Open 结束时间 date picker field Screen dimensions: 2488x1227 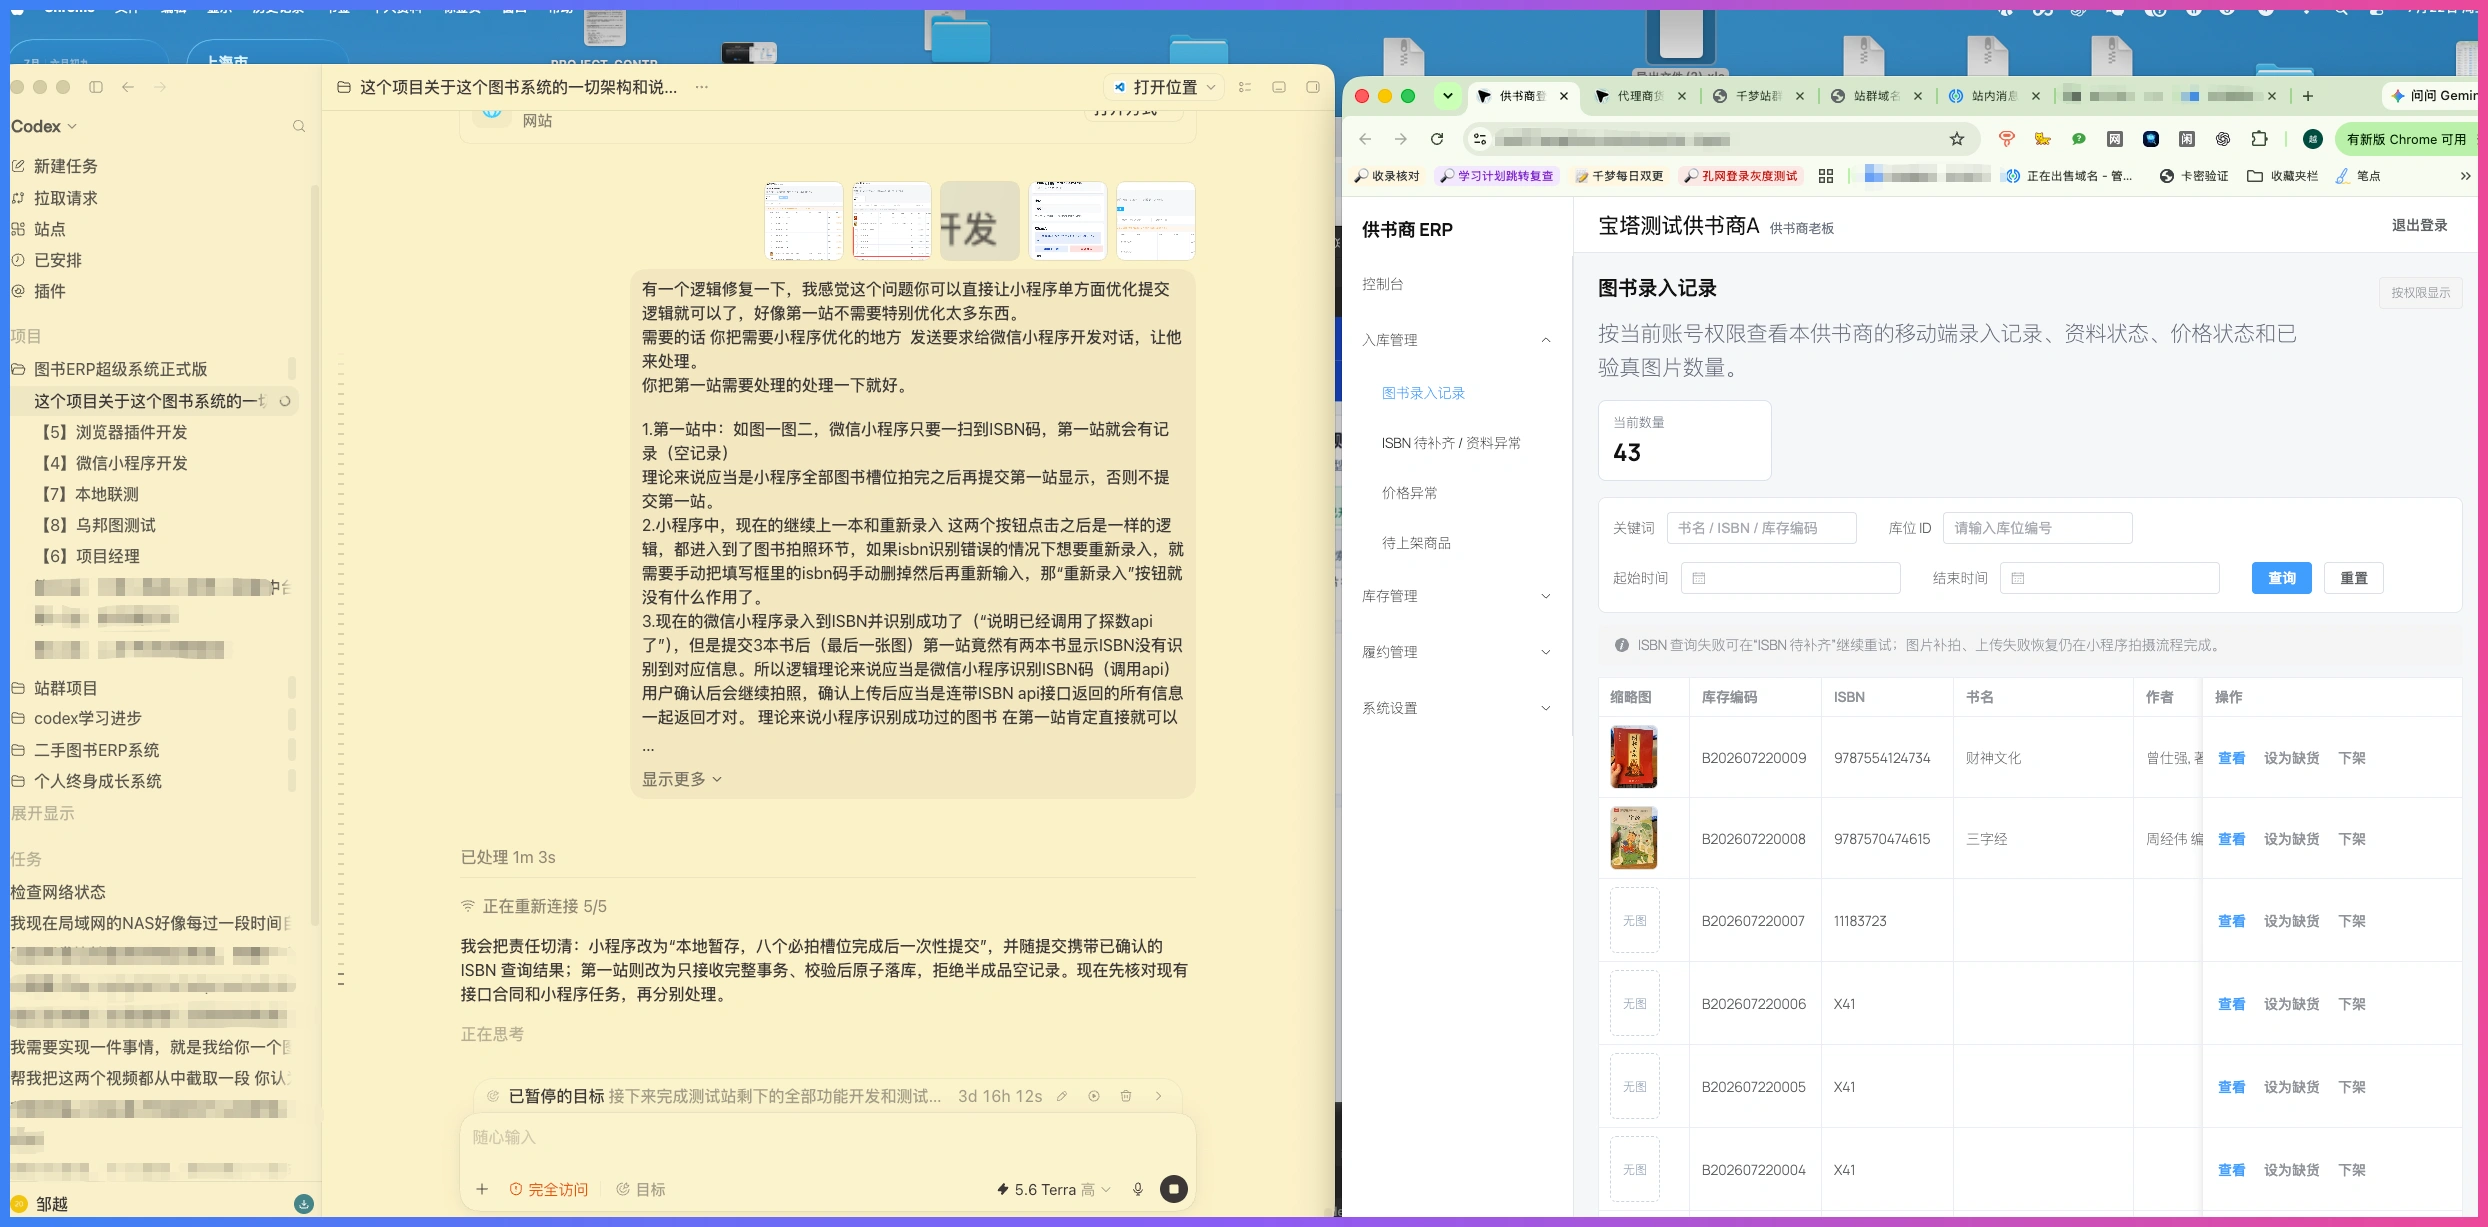(x=2110, y=578)
